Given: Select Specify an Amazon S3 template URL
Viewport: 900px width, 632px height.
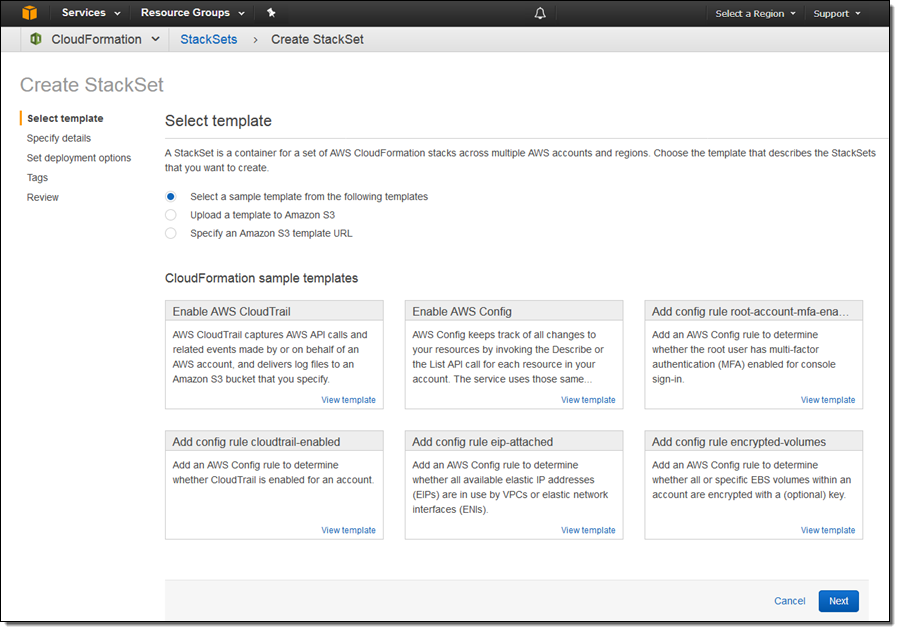Looking at the screenshot, I should tap(171, 233).
